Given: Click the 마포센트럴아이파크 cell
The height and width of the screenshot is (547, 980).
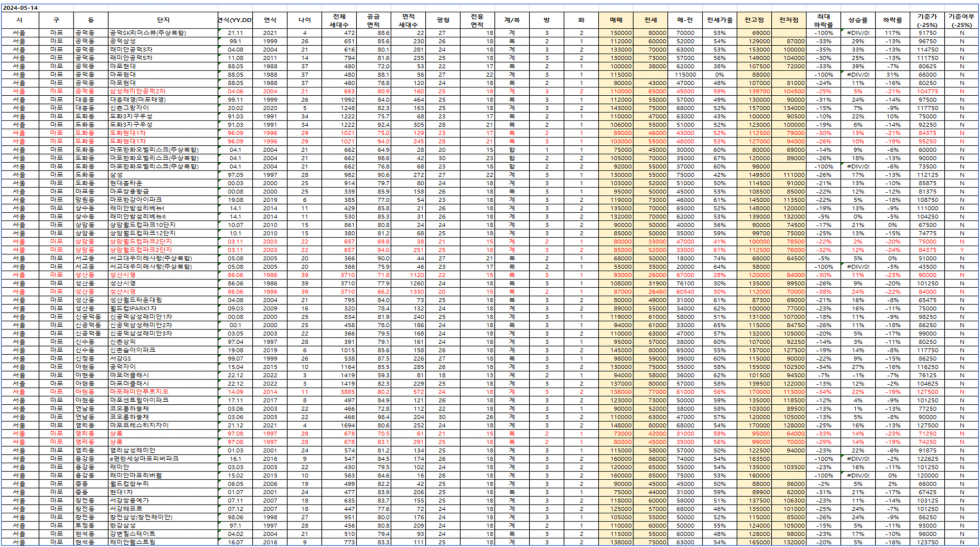Looking at the screenshot, I should pyautogui.click(x=163, y=400).
